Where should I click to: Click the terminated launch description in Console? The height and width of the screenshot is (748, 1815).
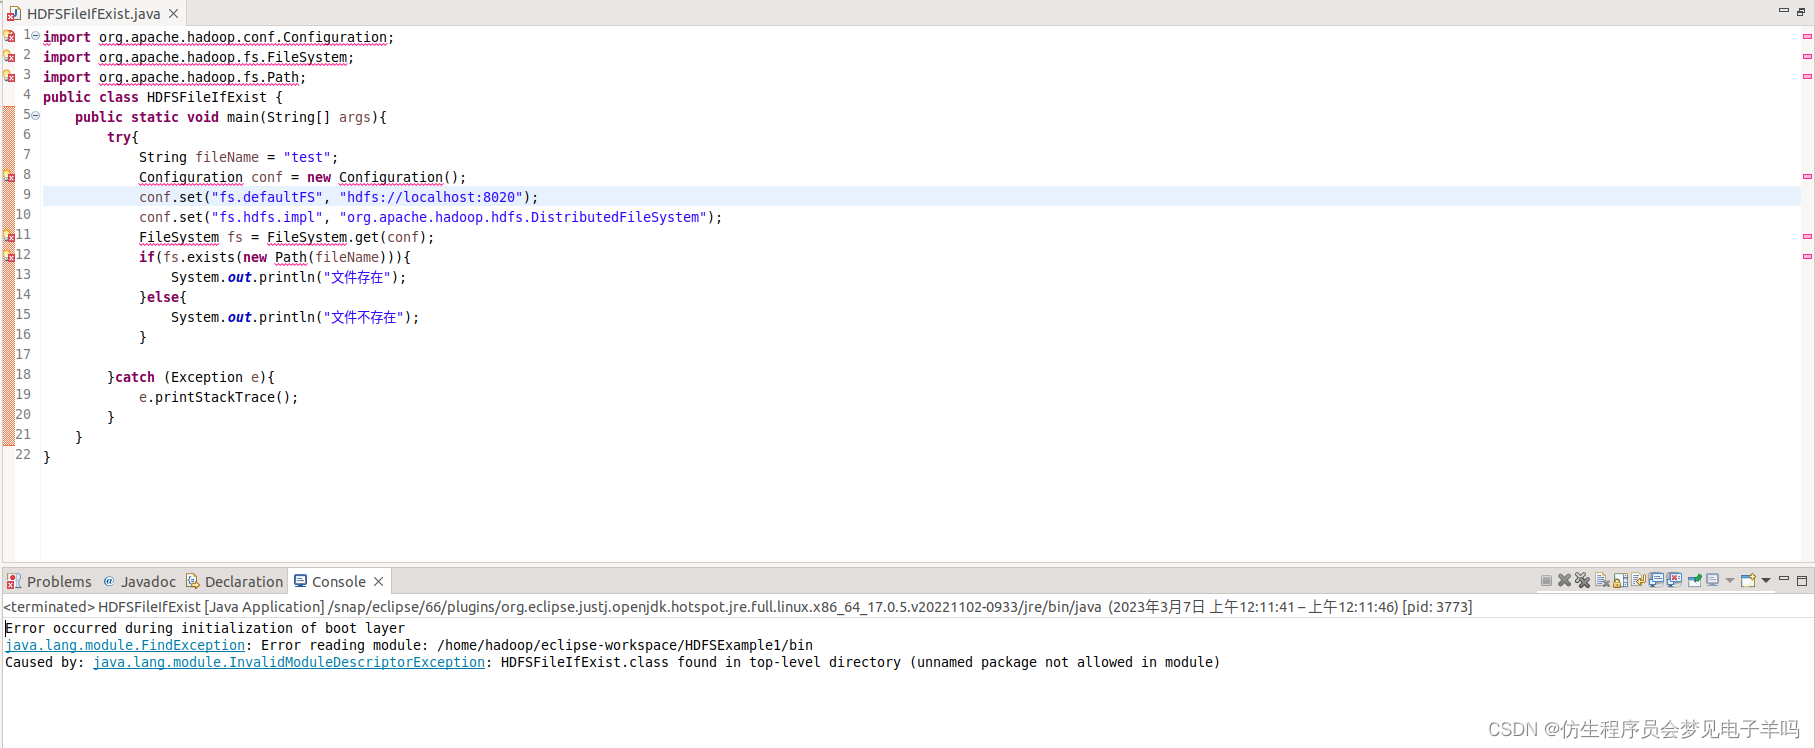738,607
